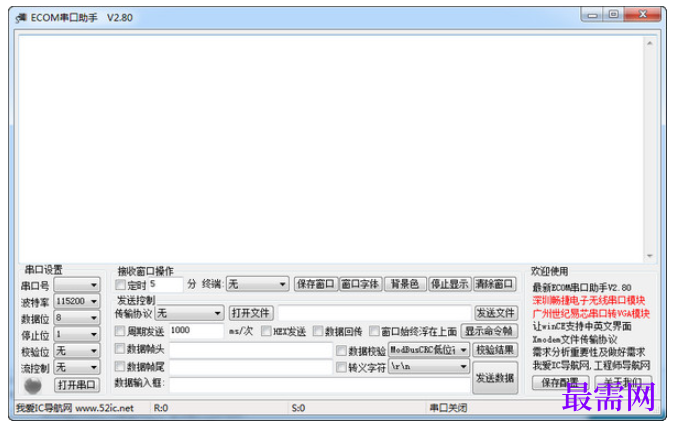
Task: Click the R:0 receive counter
Action: coord(161,408)
